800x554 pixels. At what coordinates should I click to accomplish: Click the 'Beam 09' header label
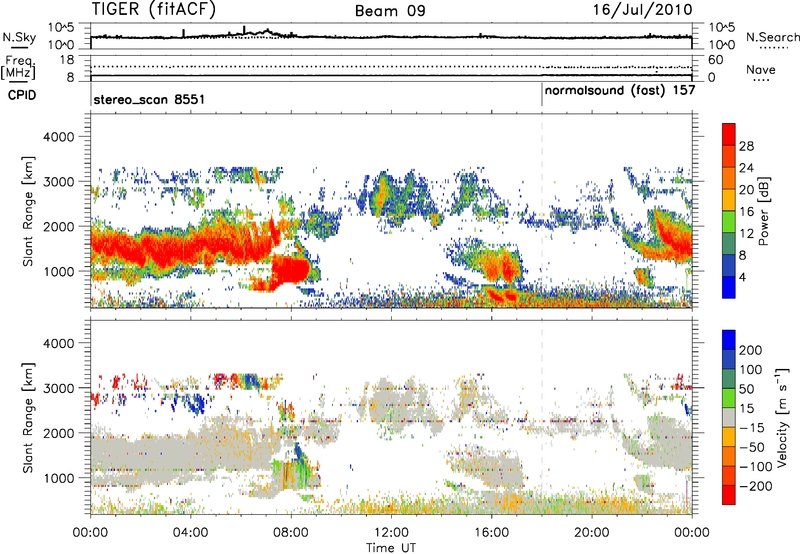click(390, 11)
